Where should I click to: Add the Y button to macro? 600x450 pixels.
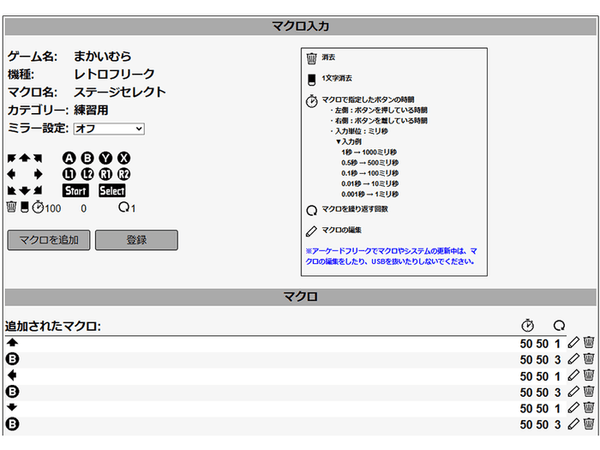click(x=106, y=158)
